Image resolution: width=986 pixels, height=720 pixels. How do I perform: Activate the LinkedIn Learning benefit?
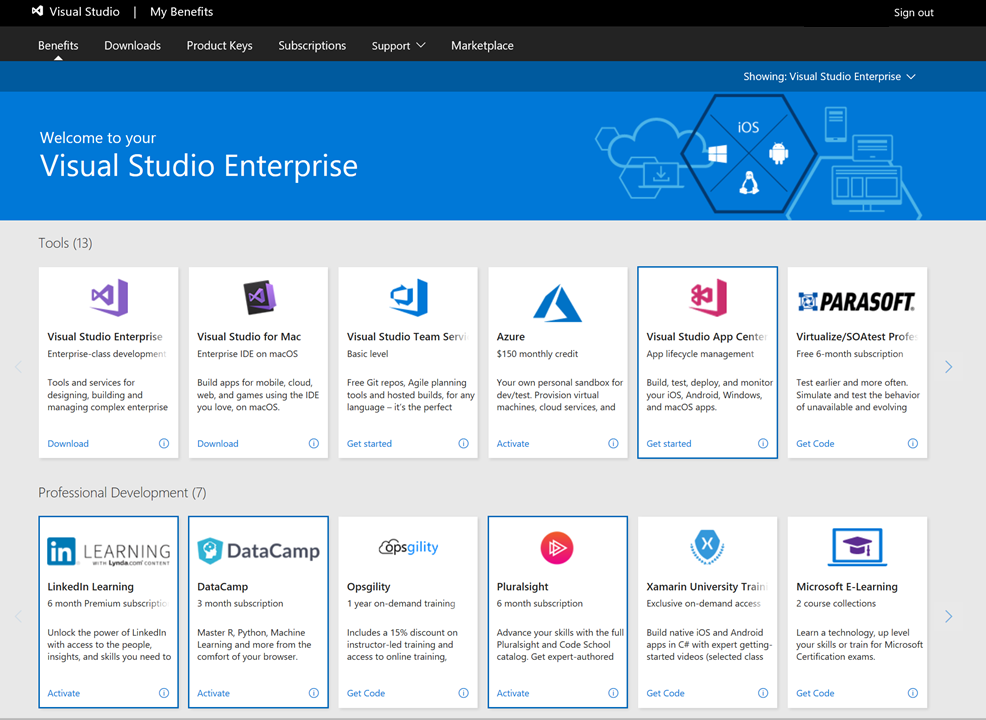coord(64,693)
